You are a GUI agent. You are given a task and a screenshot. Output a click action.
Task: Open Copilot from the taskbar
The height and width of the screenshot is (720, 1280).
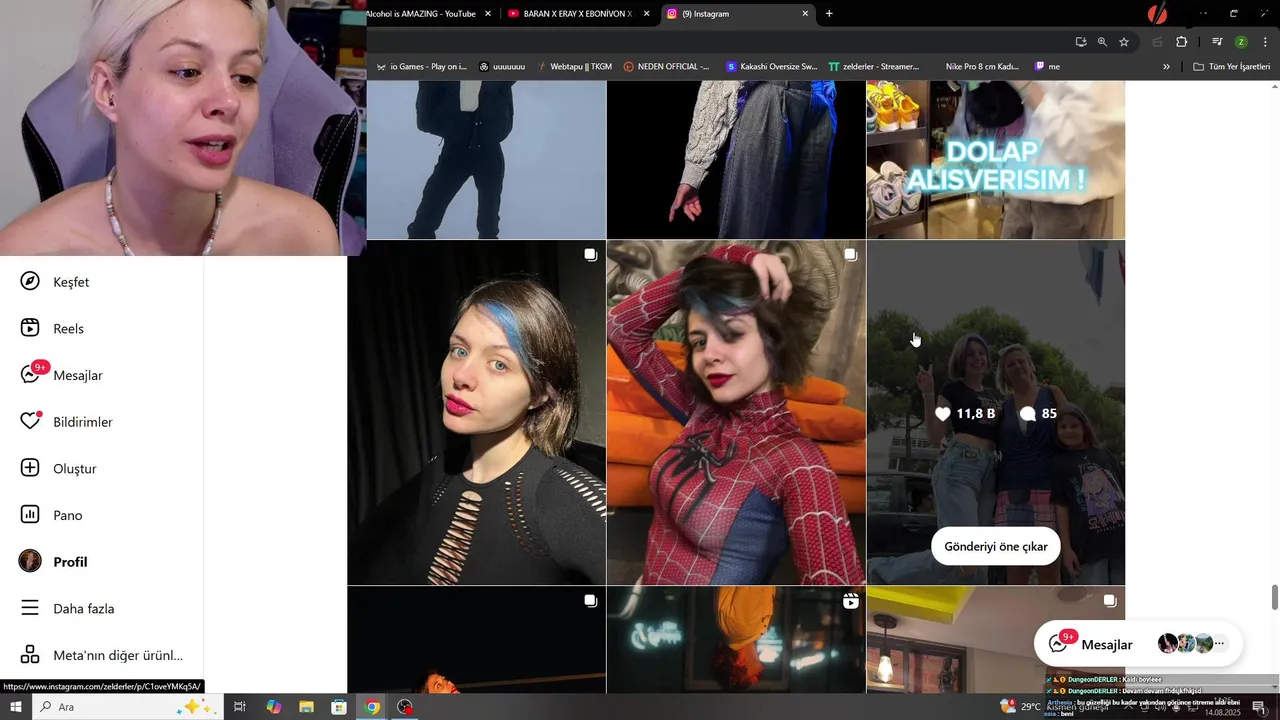point(274,707)
